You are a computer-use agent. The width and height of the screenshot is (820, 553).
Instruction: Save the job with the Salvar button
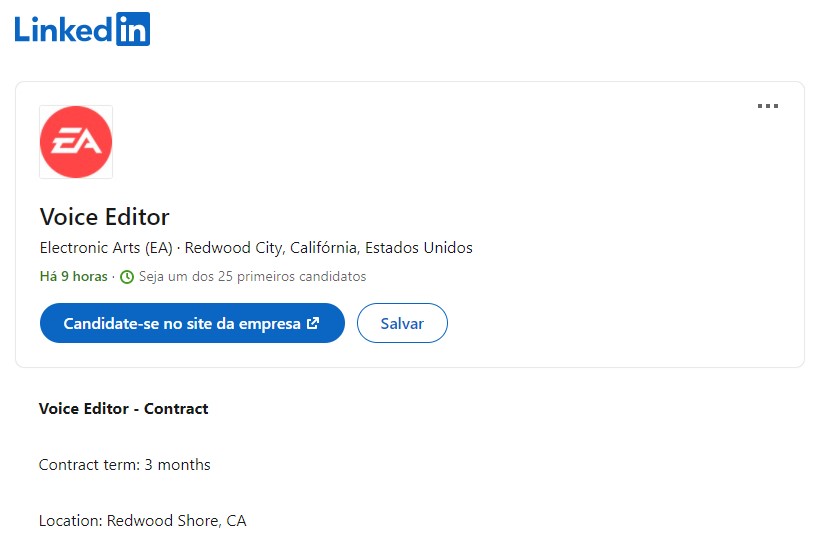[402, 323]
